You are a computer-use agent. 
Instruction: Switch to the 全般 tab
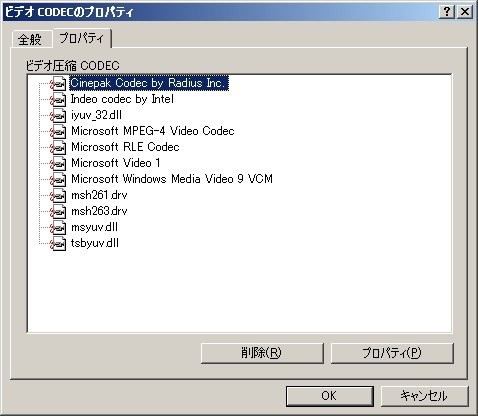(x=30, y=39)
